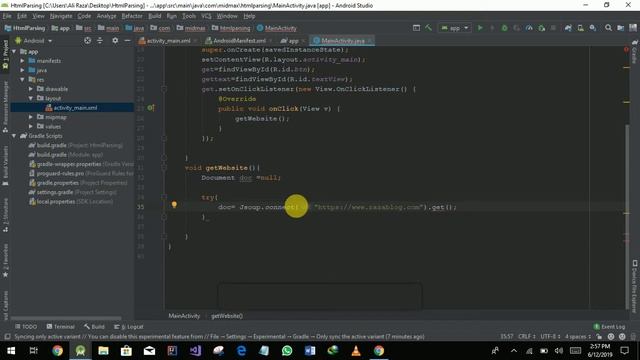The image size is (640, 360).
Task: Collapse the res folder
Action: click(x=23, y=79)
